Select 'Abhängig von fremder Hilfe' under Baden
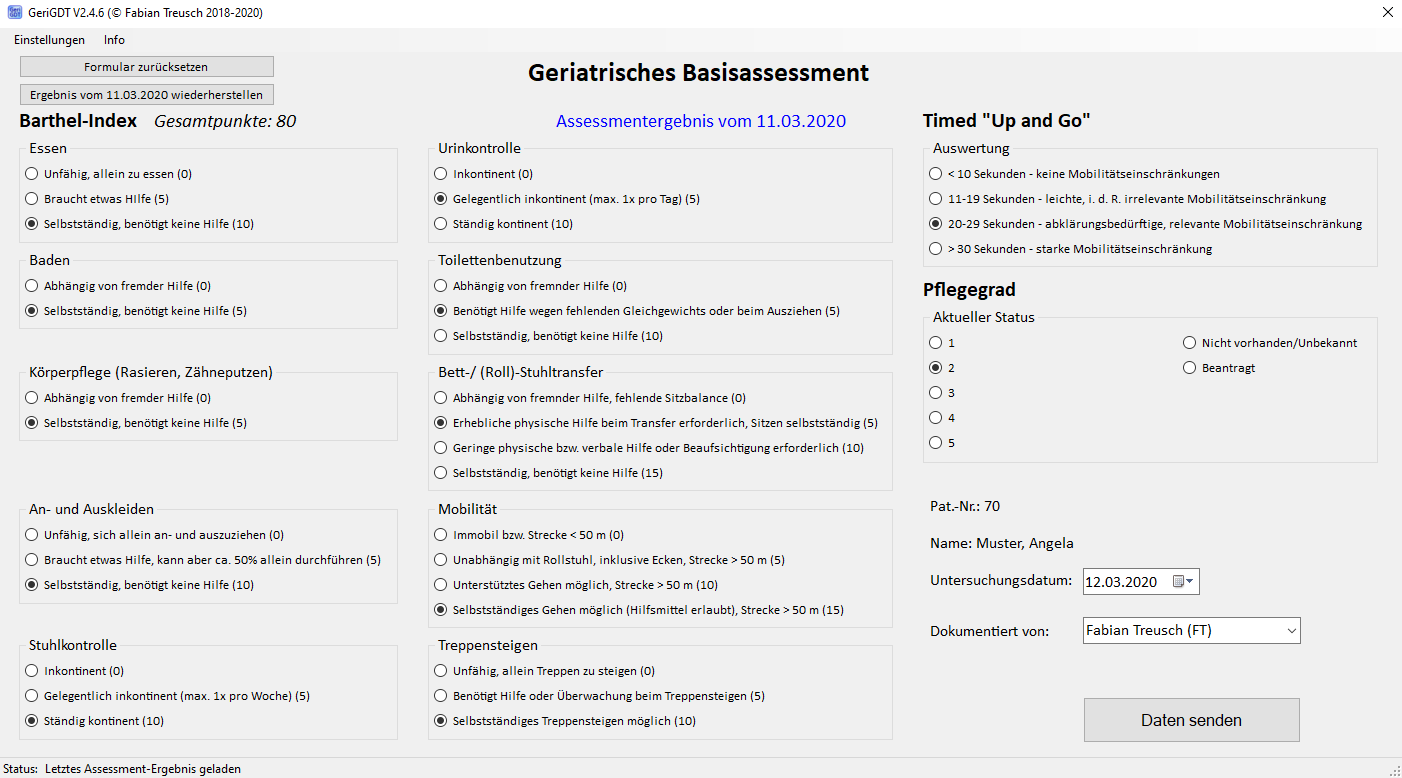 32,286
